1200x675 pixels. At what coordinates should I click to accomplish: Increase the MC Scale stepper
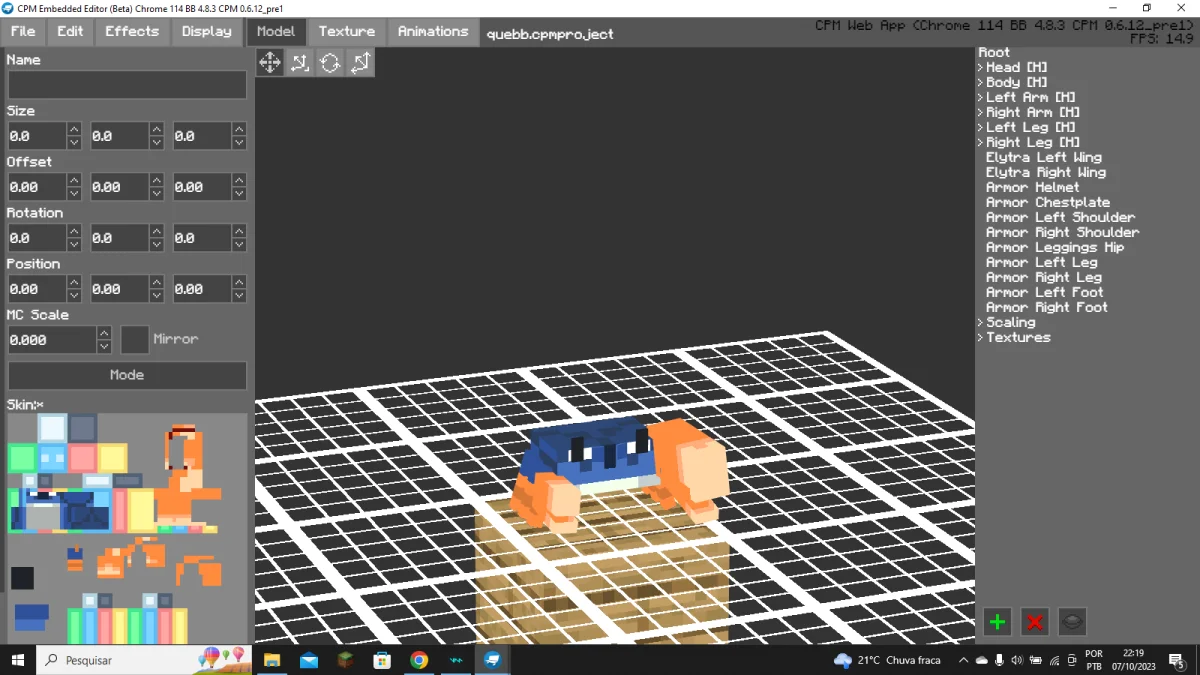tap(104, 333)
